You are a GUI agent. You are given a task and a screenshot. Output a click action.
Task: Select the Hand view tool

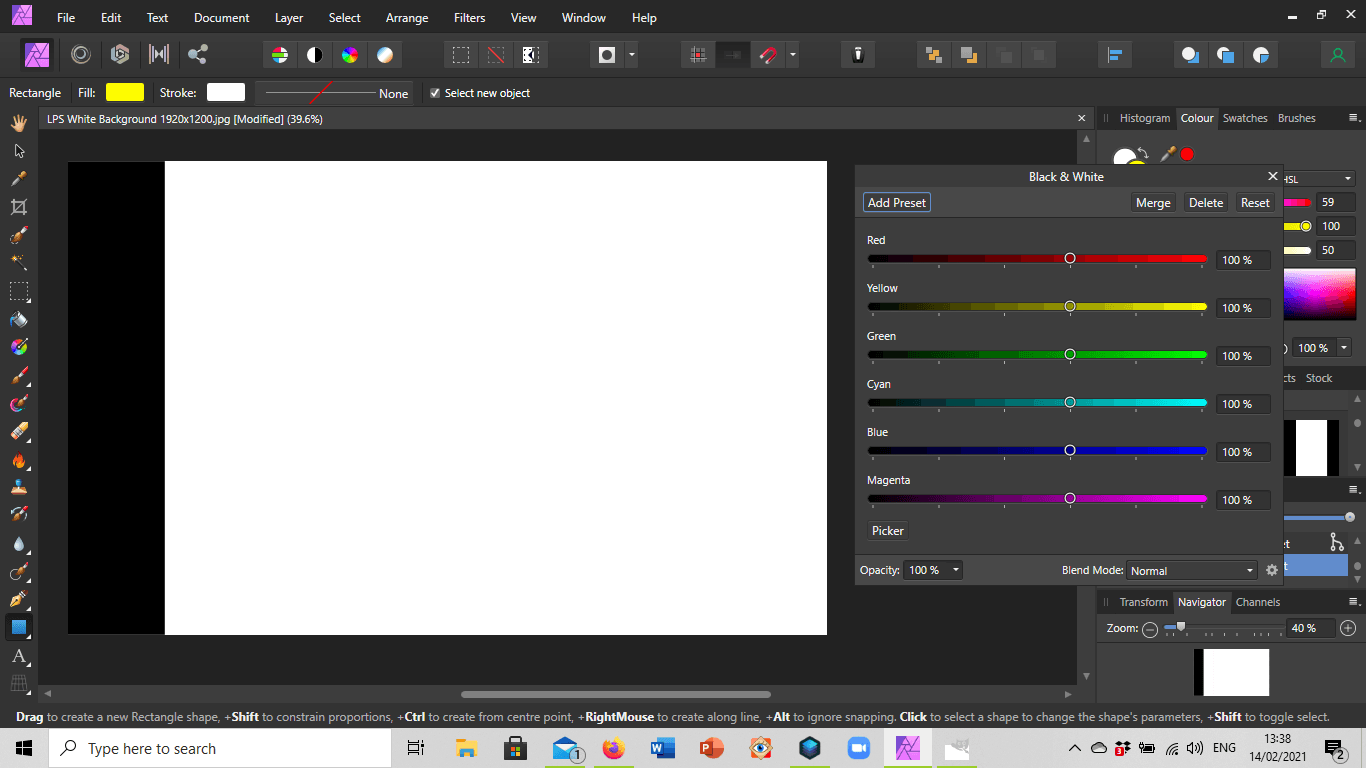18,123
